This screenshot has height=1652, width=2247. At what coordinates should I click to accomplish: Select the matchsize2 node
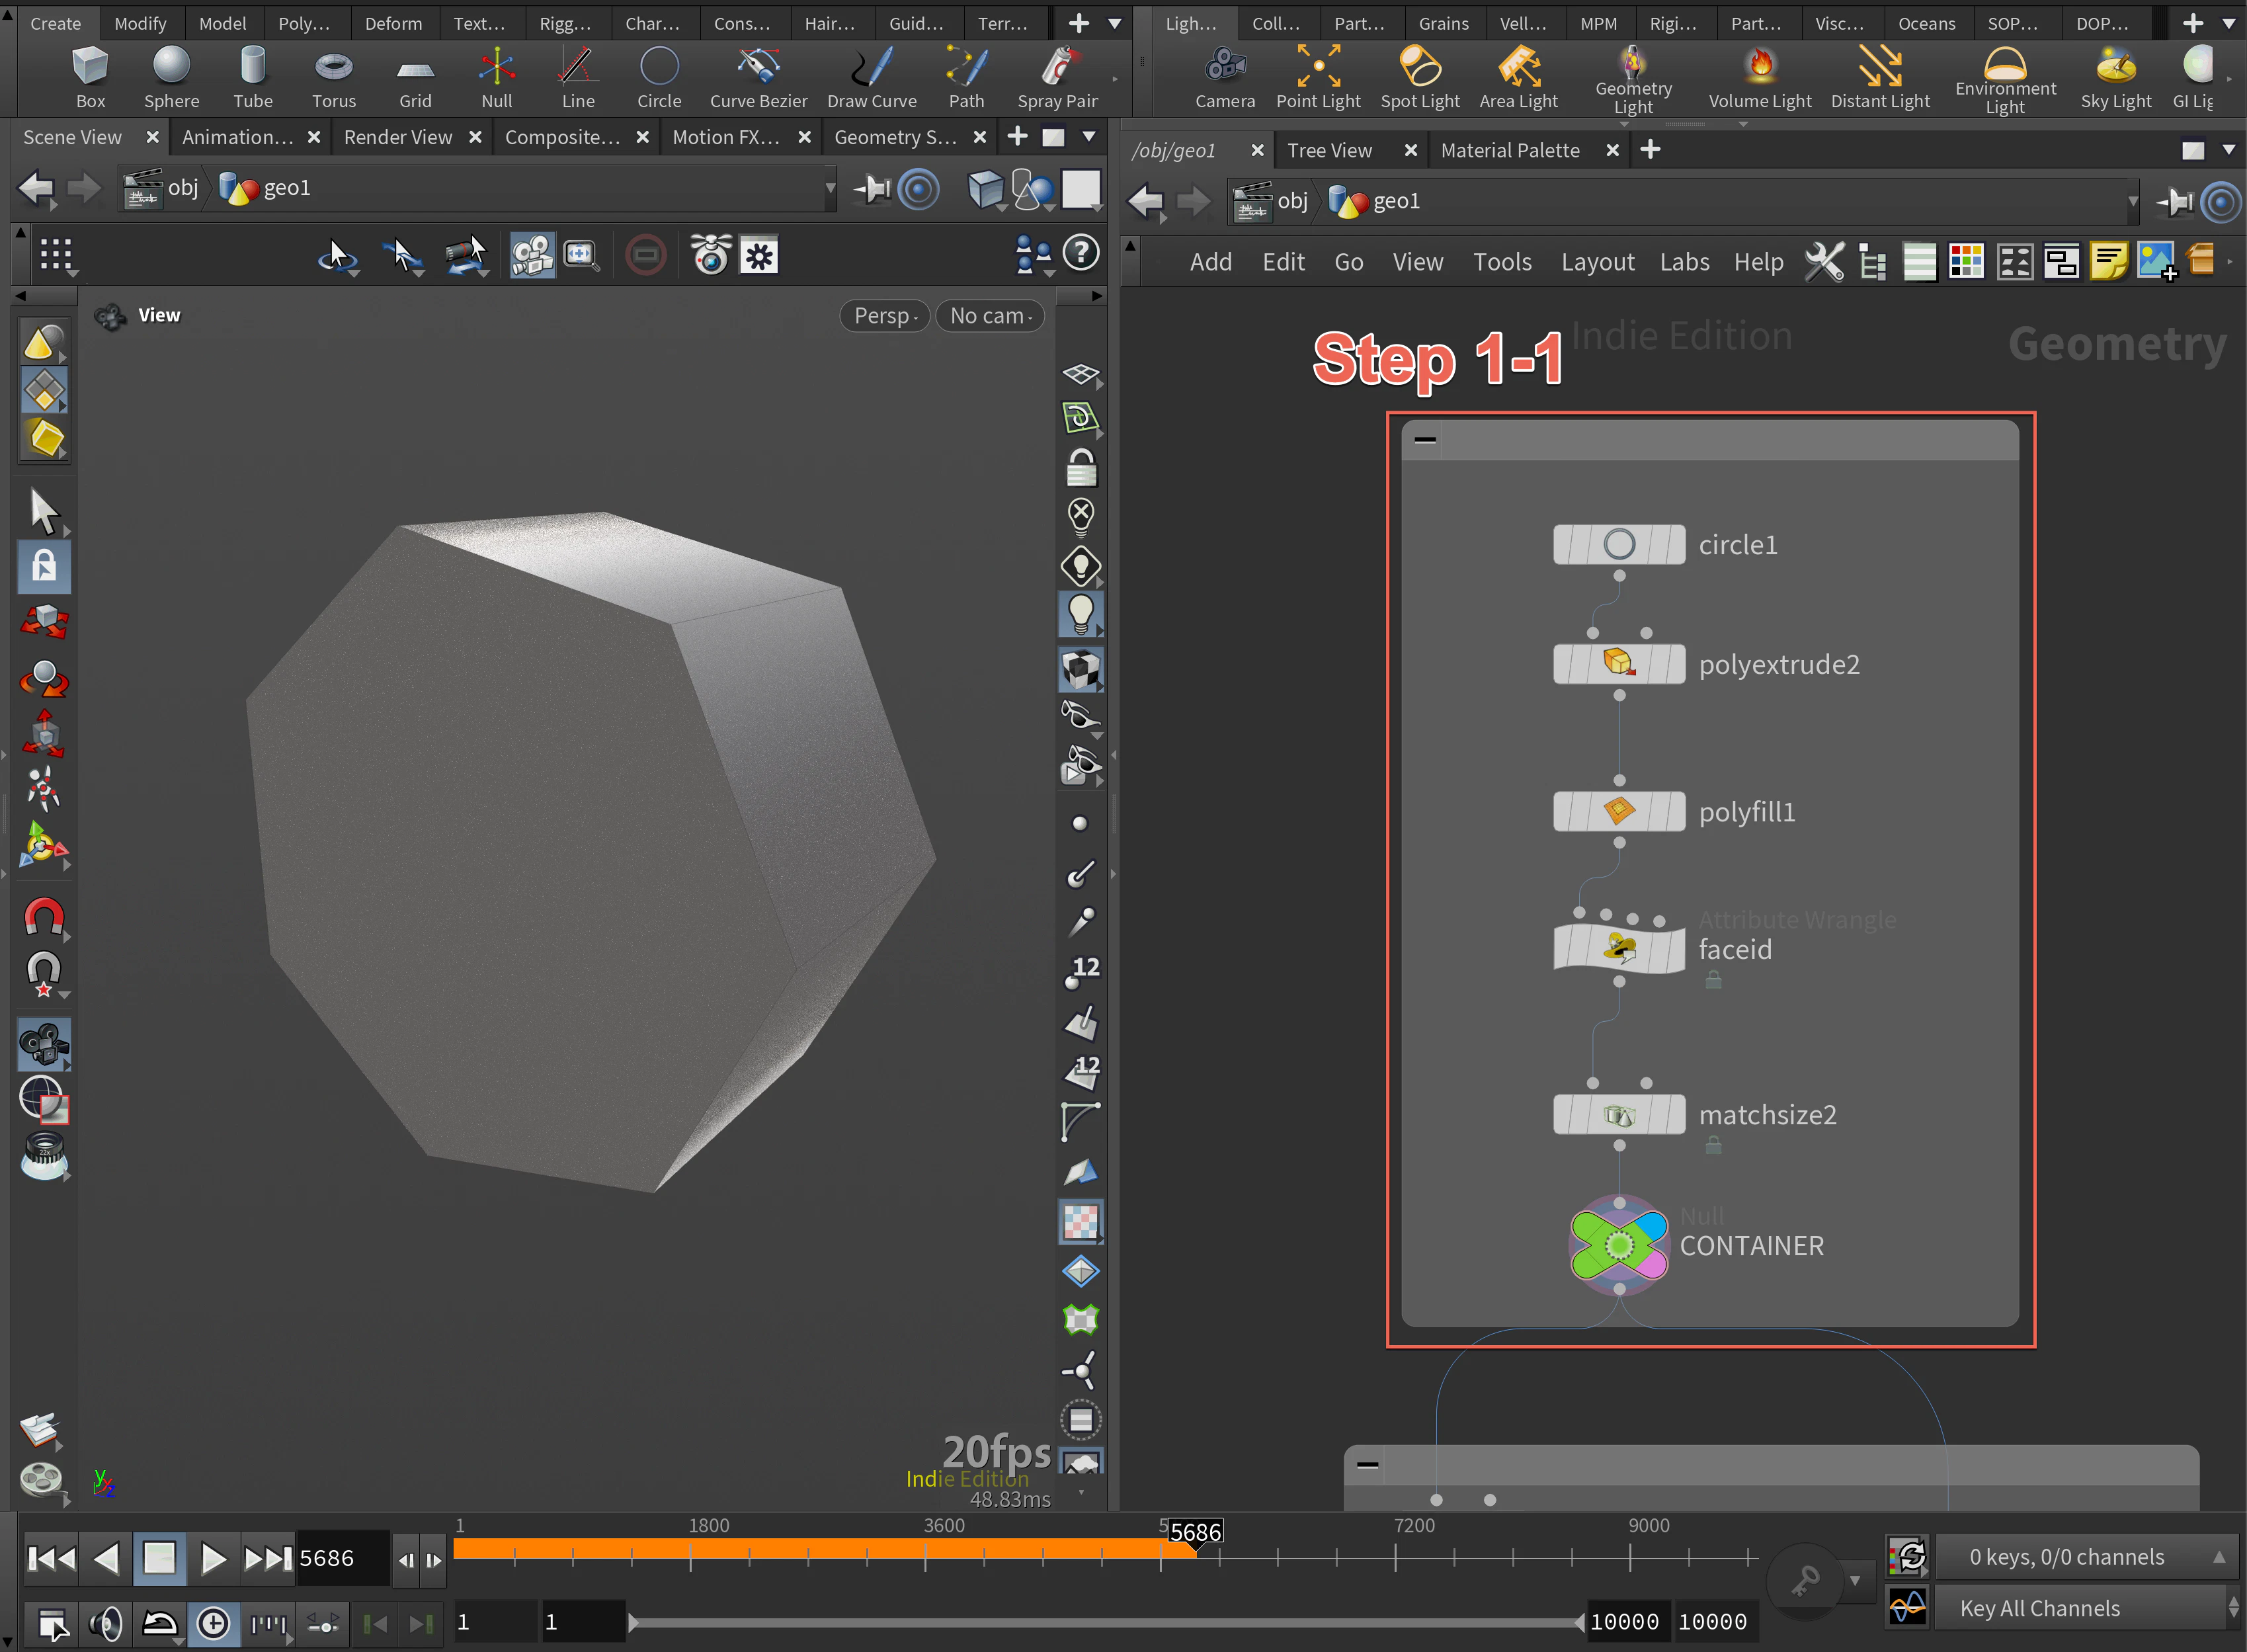1619,1114
